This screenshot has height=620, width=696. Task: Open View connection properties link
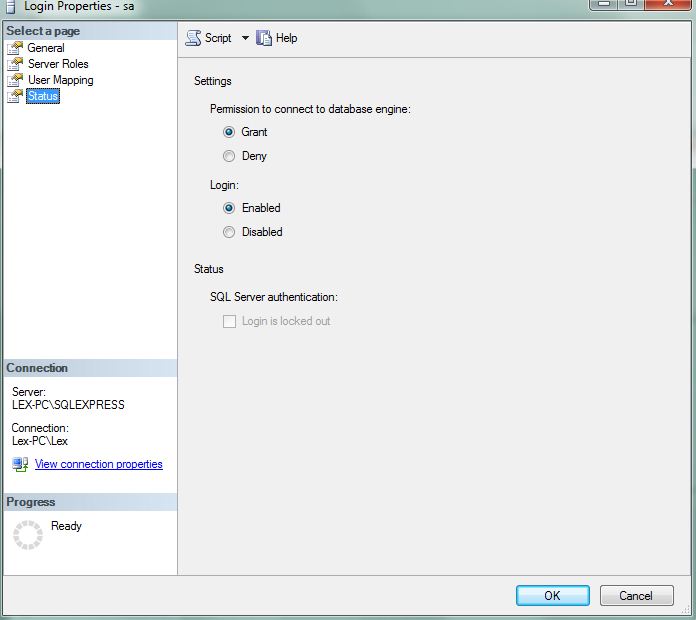pos(99,464)
